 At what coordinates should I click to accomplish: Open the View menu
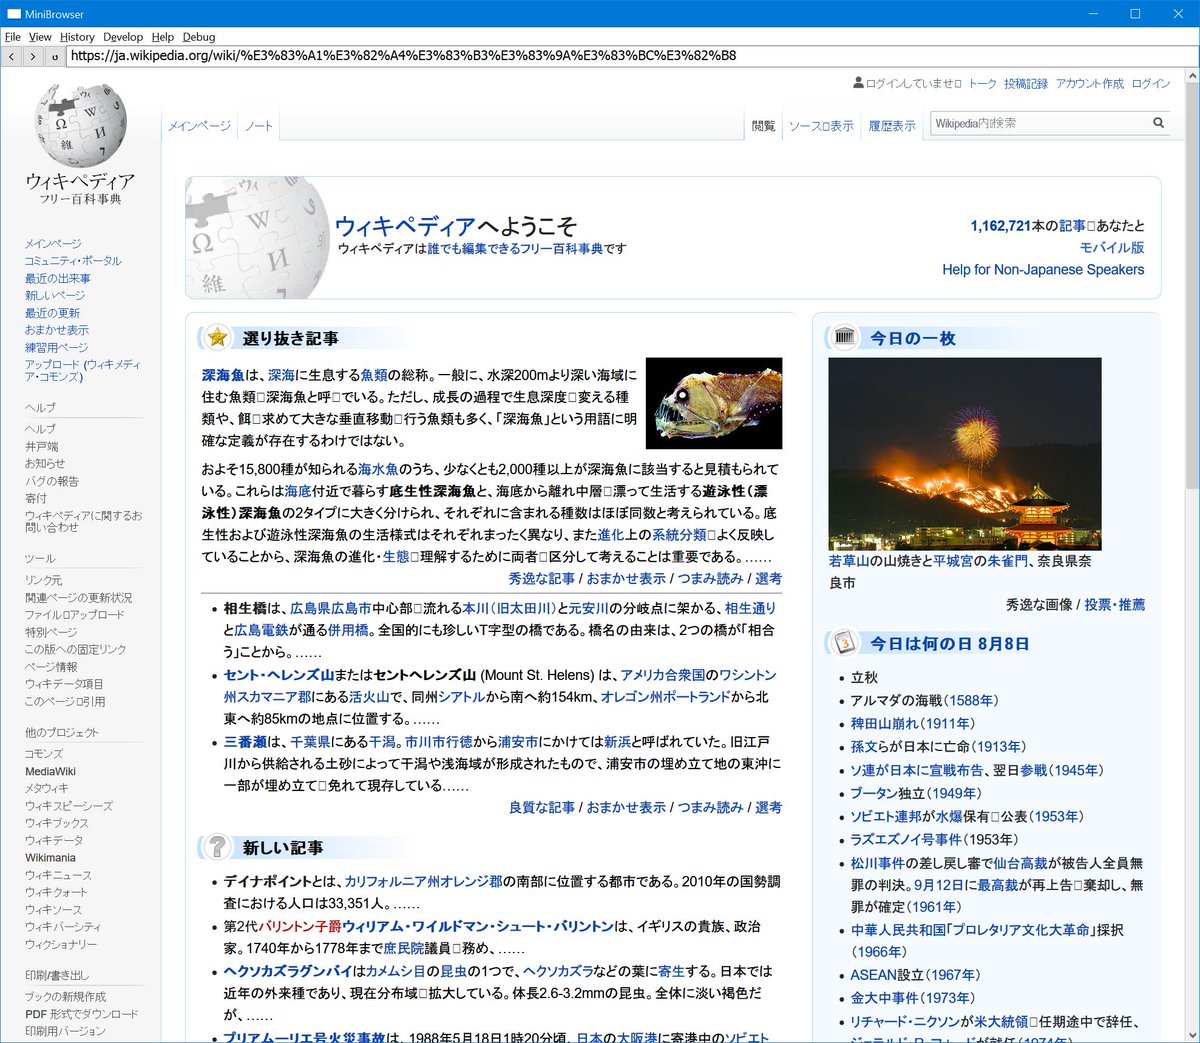click(41, 37)
